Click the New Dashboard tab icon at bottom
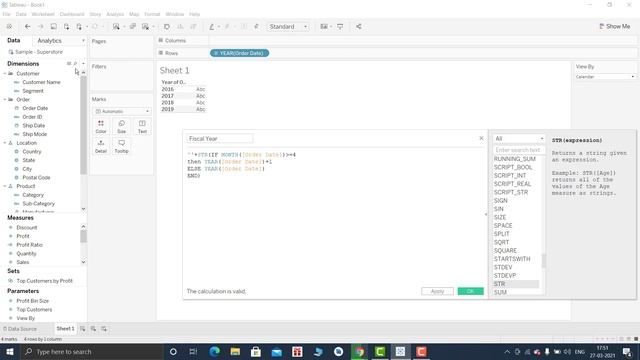Viewport: 640px width, 360px height. 93,329
